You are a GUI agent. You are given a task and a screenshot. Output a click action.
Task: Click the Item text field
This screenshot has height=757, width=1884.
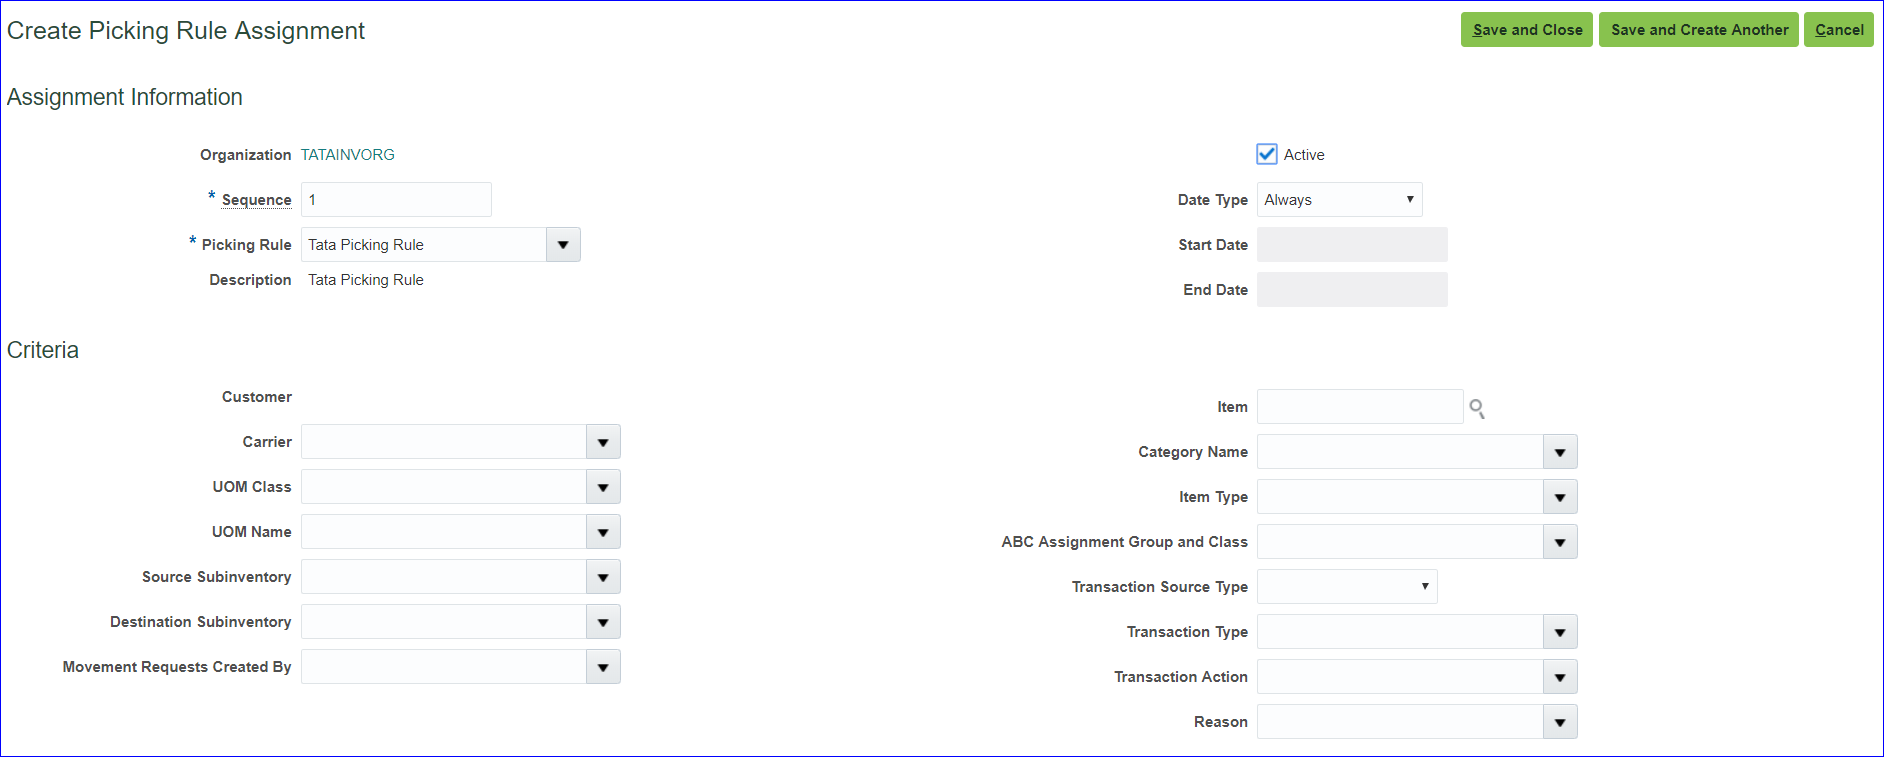tap(1359, 407)
